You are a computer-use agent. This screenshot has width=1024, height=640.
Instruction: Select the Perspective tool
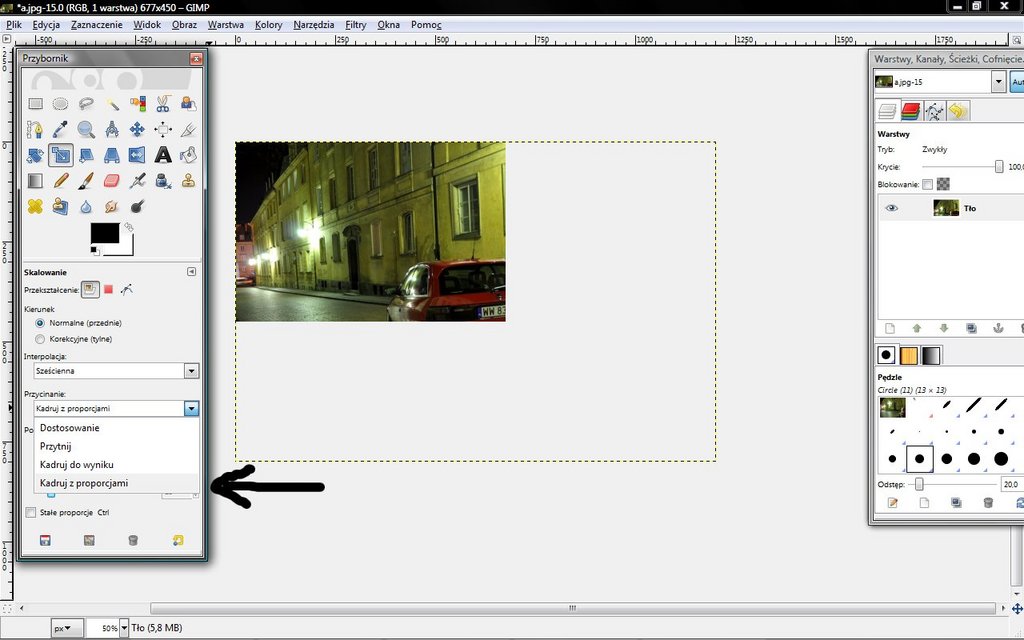pos(112,155)
